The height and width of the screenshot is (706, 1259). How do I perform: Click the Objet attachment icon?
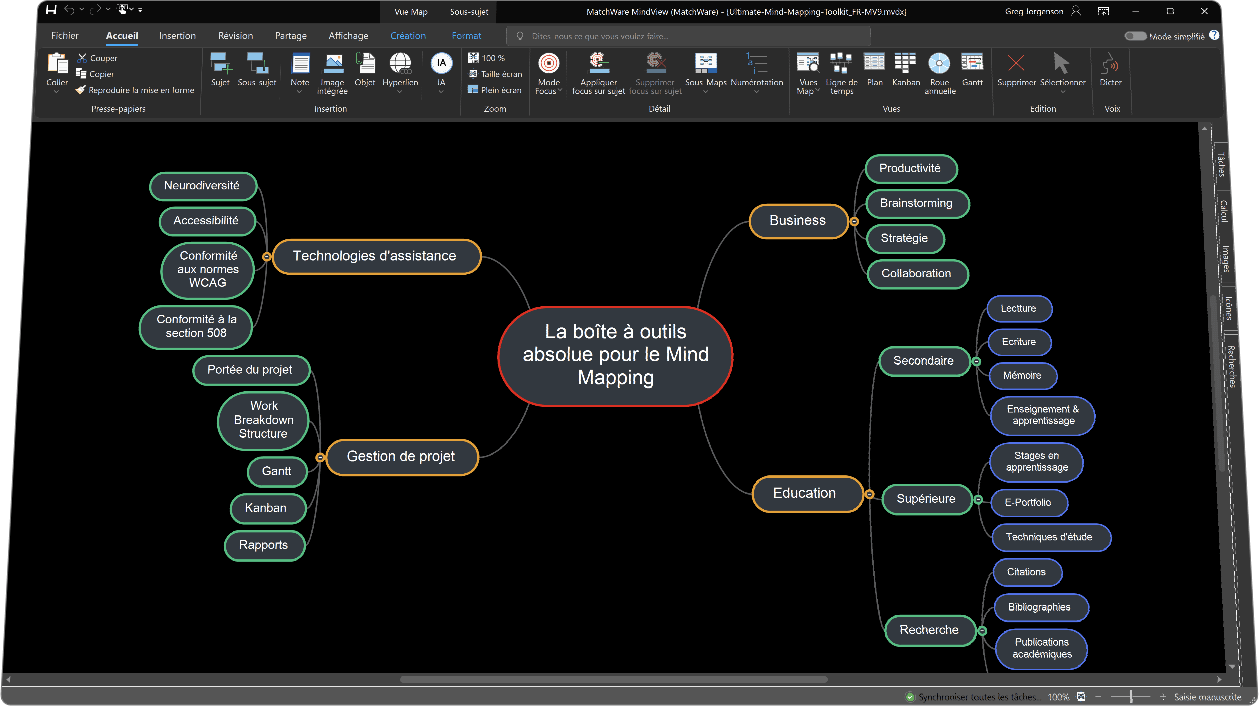tap(365, 63)
